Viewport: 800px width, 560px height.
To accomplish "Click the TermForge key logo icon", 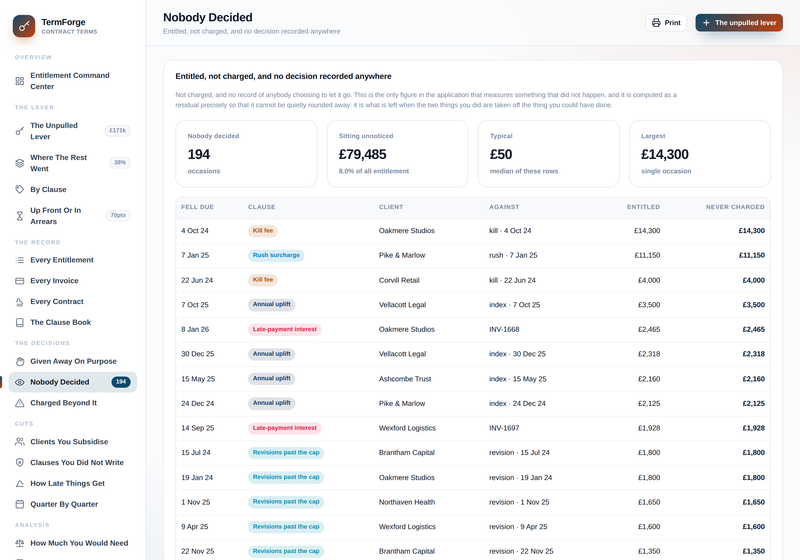I will click(24, 26).
